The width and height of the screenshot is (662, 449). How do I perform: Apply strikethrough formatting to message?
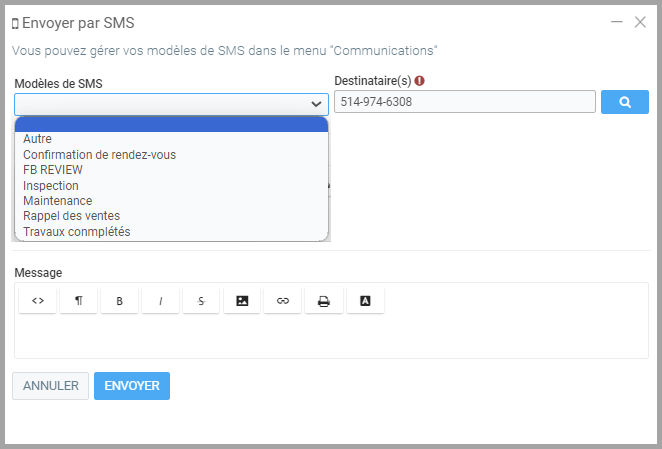tap(201, 300)
